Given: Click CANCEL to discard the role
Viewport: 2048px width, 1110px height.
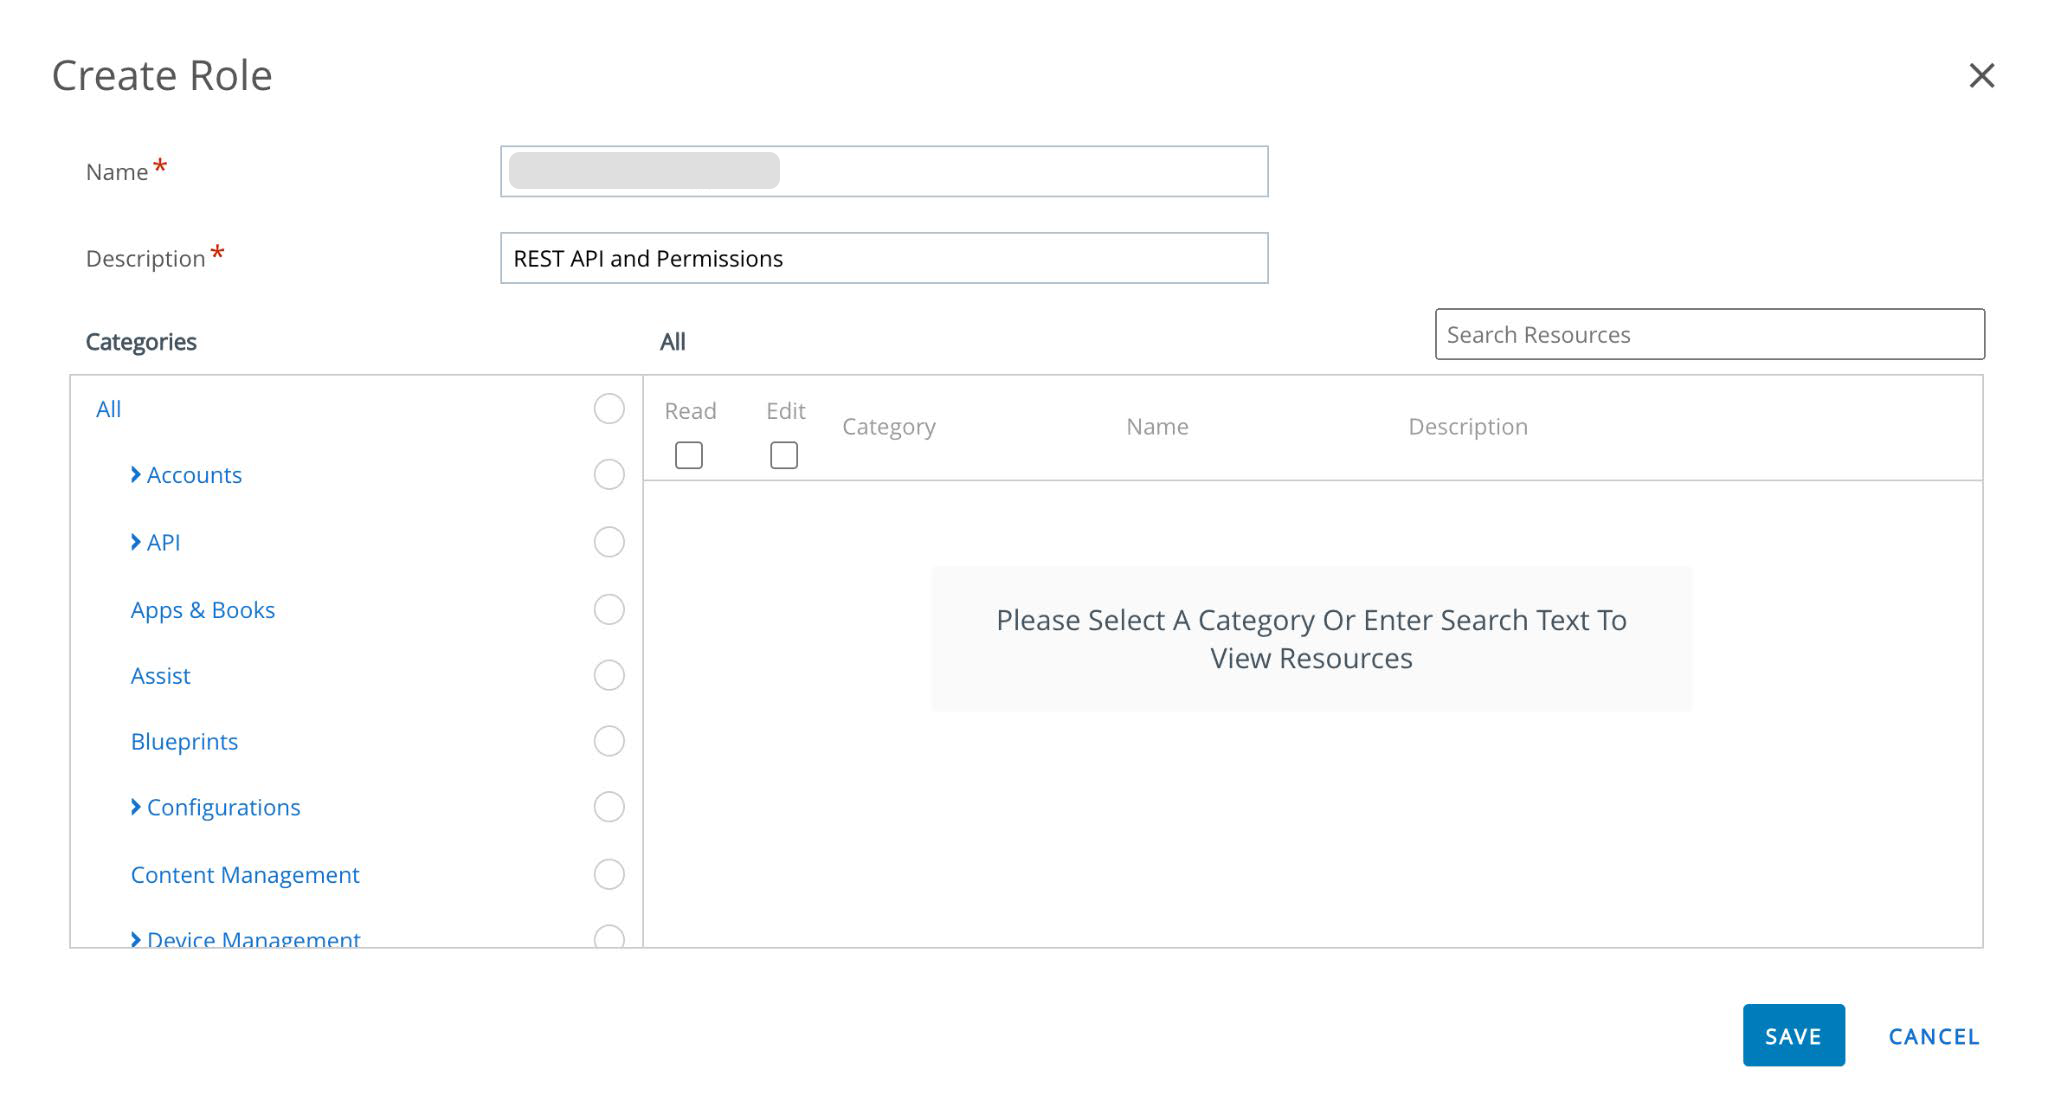Looking at the screenshot, I should point(1933,1037).
